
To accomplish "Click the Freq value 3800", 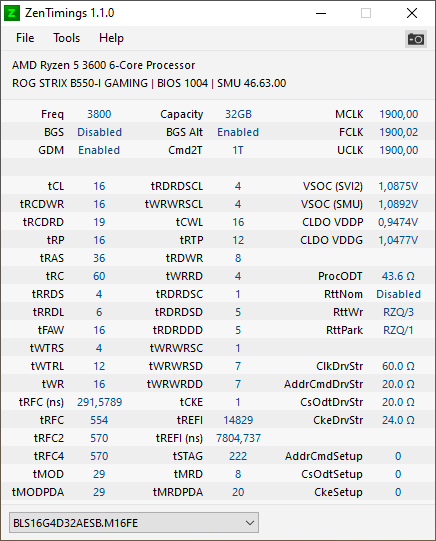I will (x=99, y=114).
